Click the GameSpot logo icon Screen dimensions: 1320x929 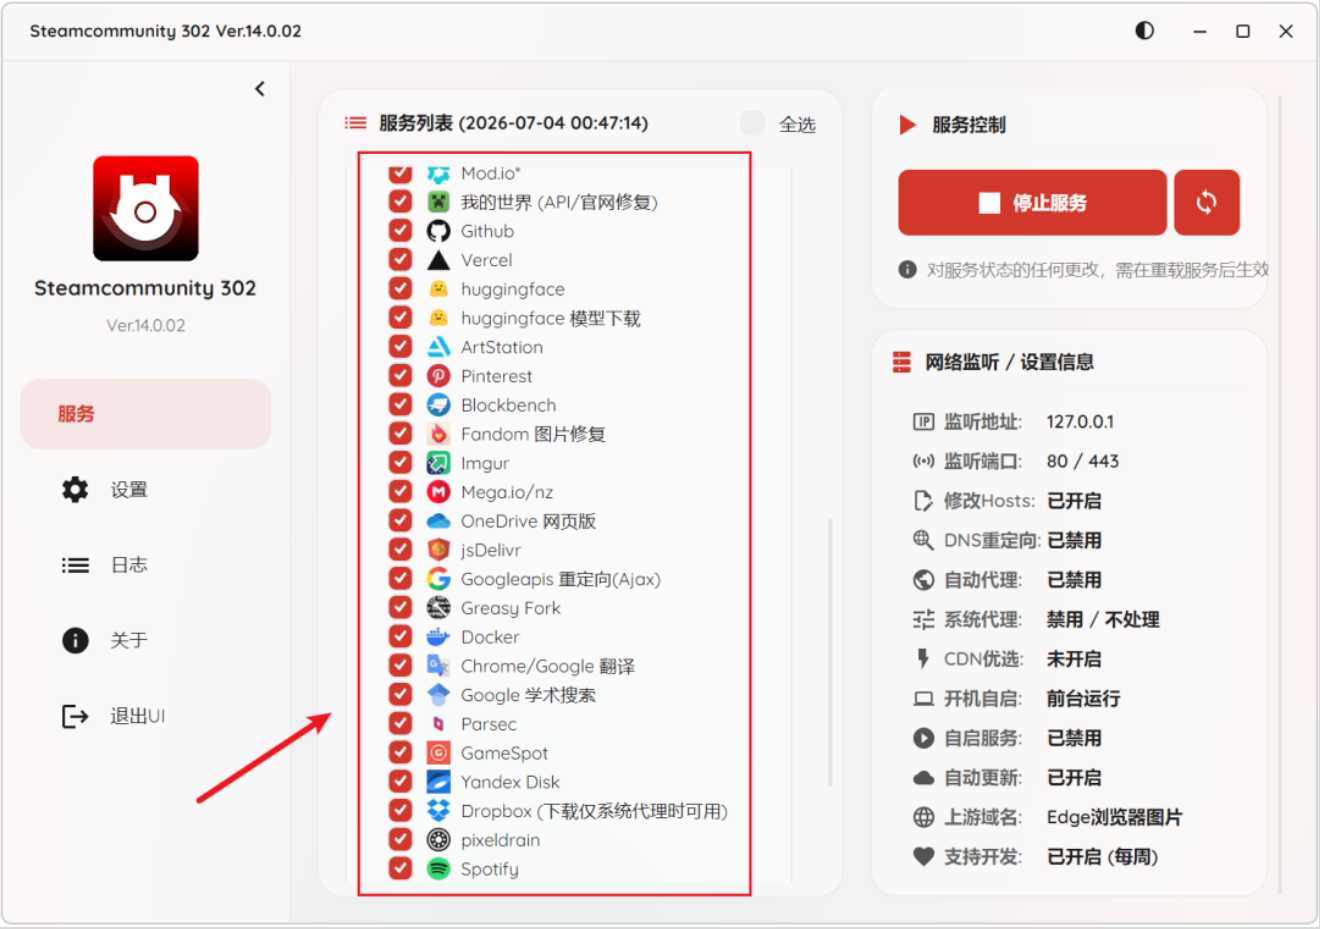pyautogui.click(x=438, y=753)
